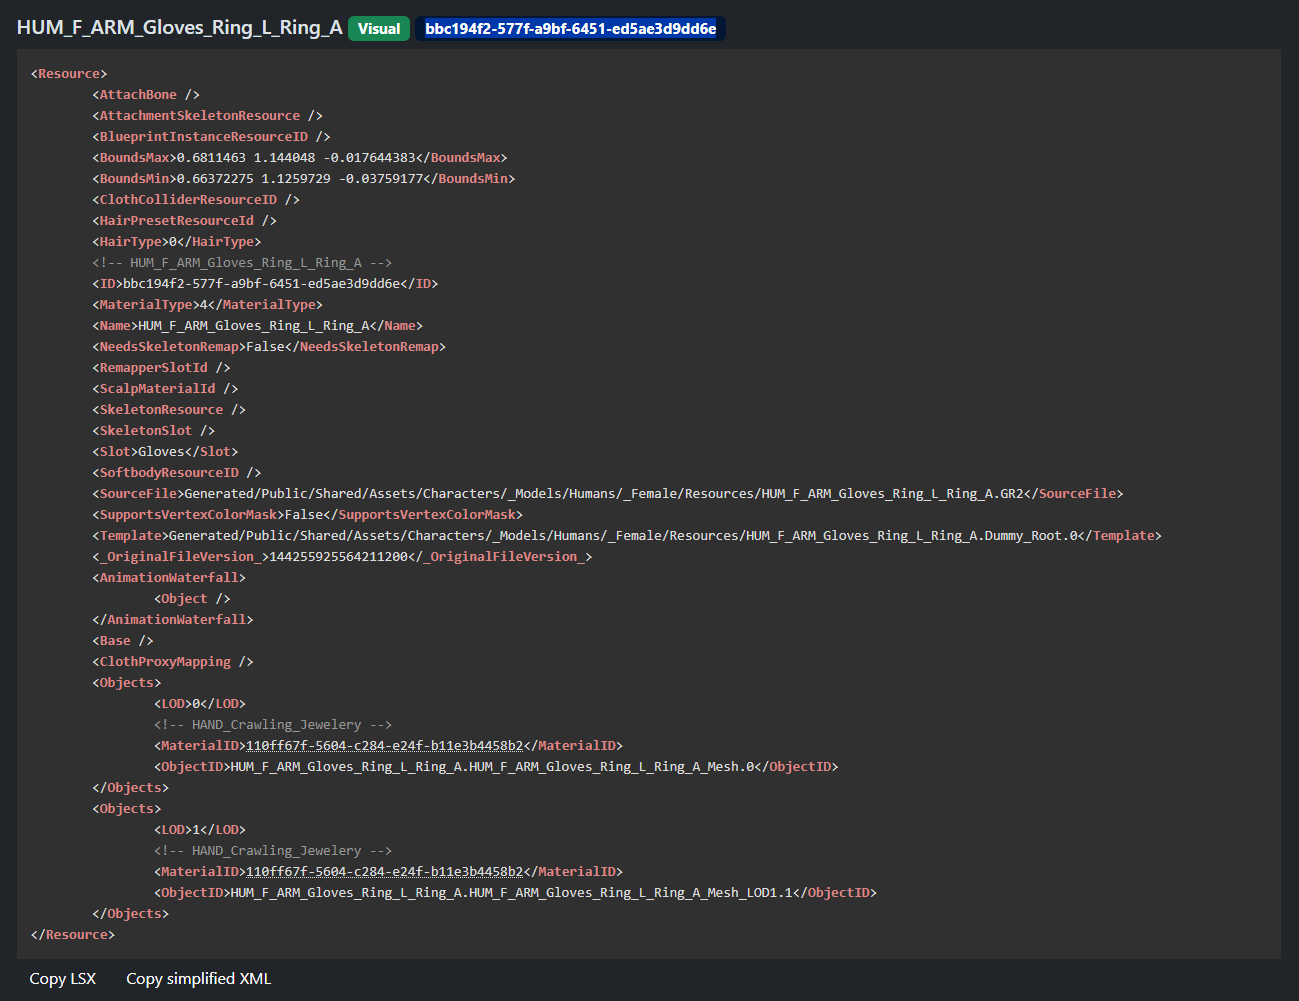Click the BoundsMax value line
This screenshot has height=1001, width=1299.
[x=300, y=157]
